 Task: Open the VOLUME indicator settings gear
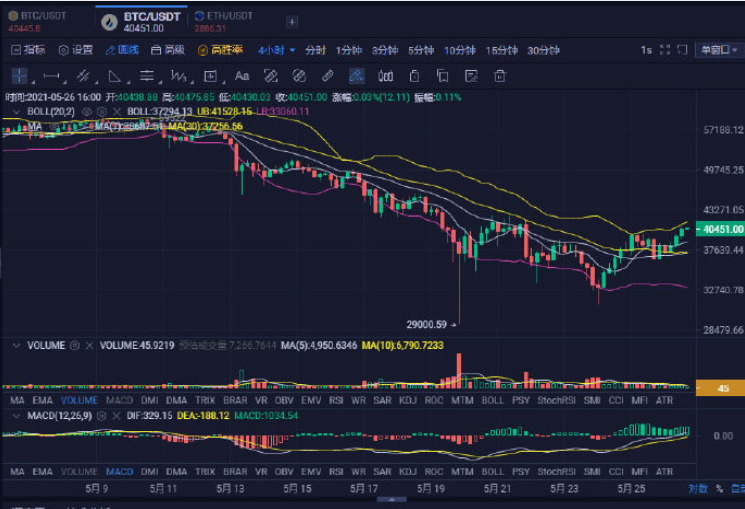(x=75, y=346)
